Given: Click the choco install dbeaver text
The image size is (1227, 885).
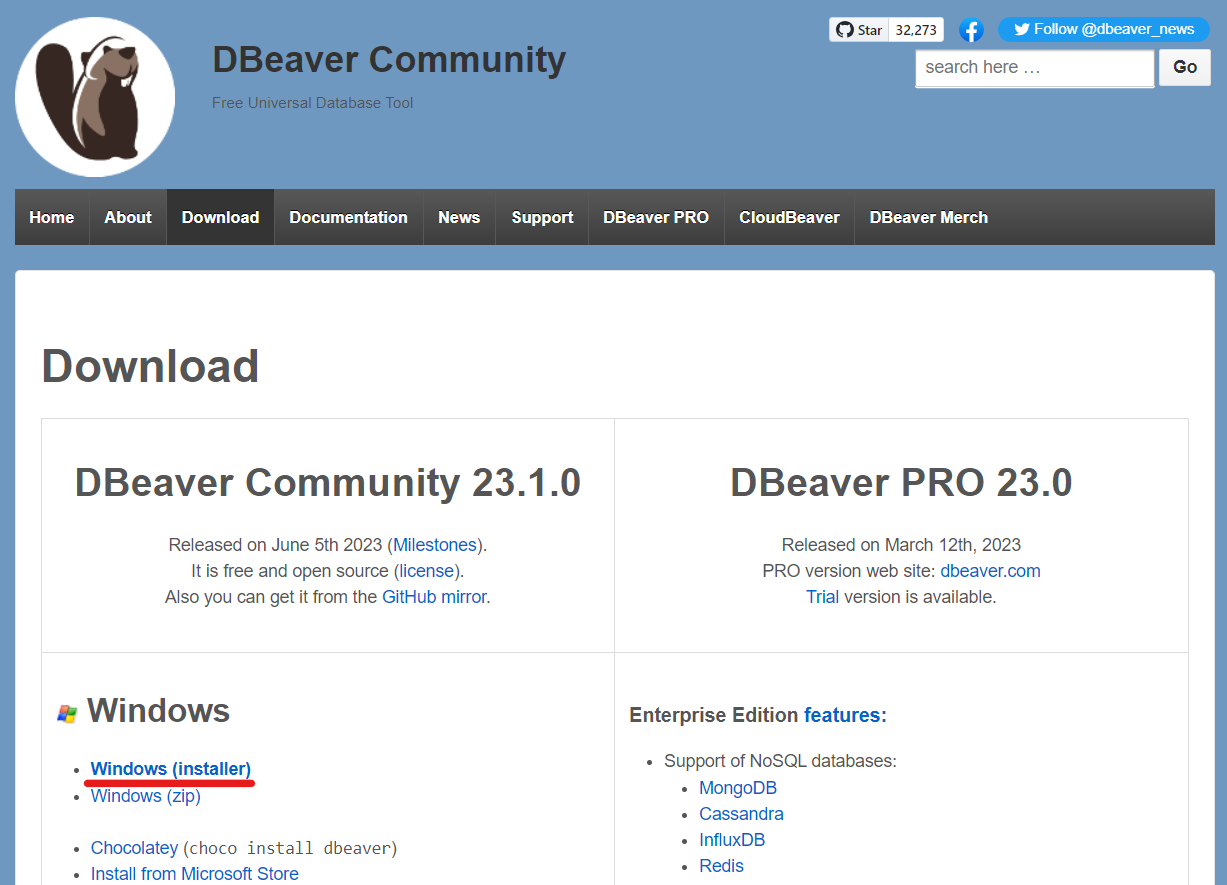Looking at the screenshot, I should [x=290, y=849].
